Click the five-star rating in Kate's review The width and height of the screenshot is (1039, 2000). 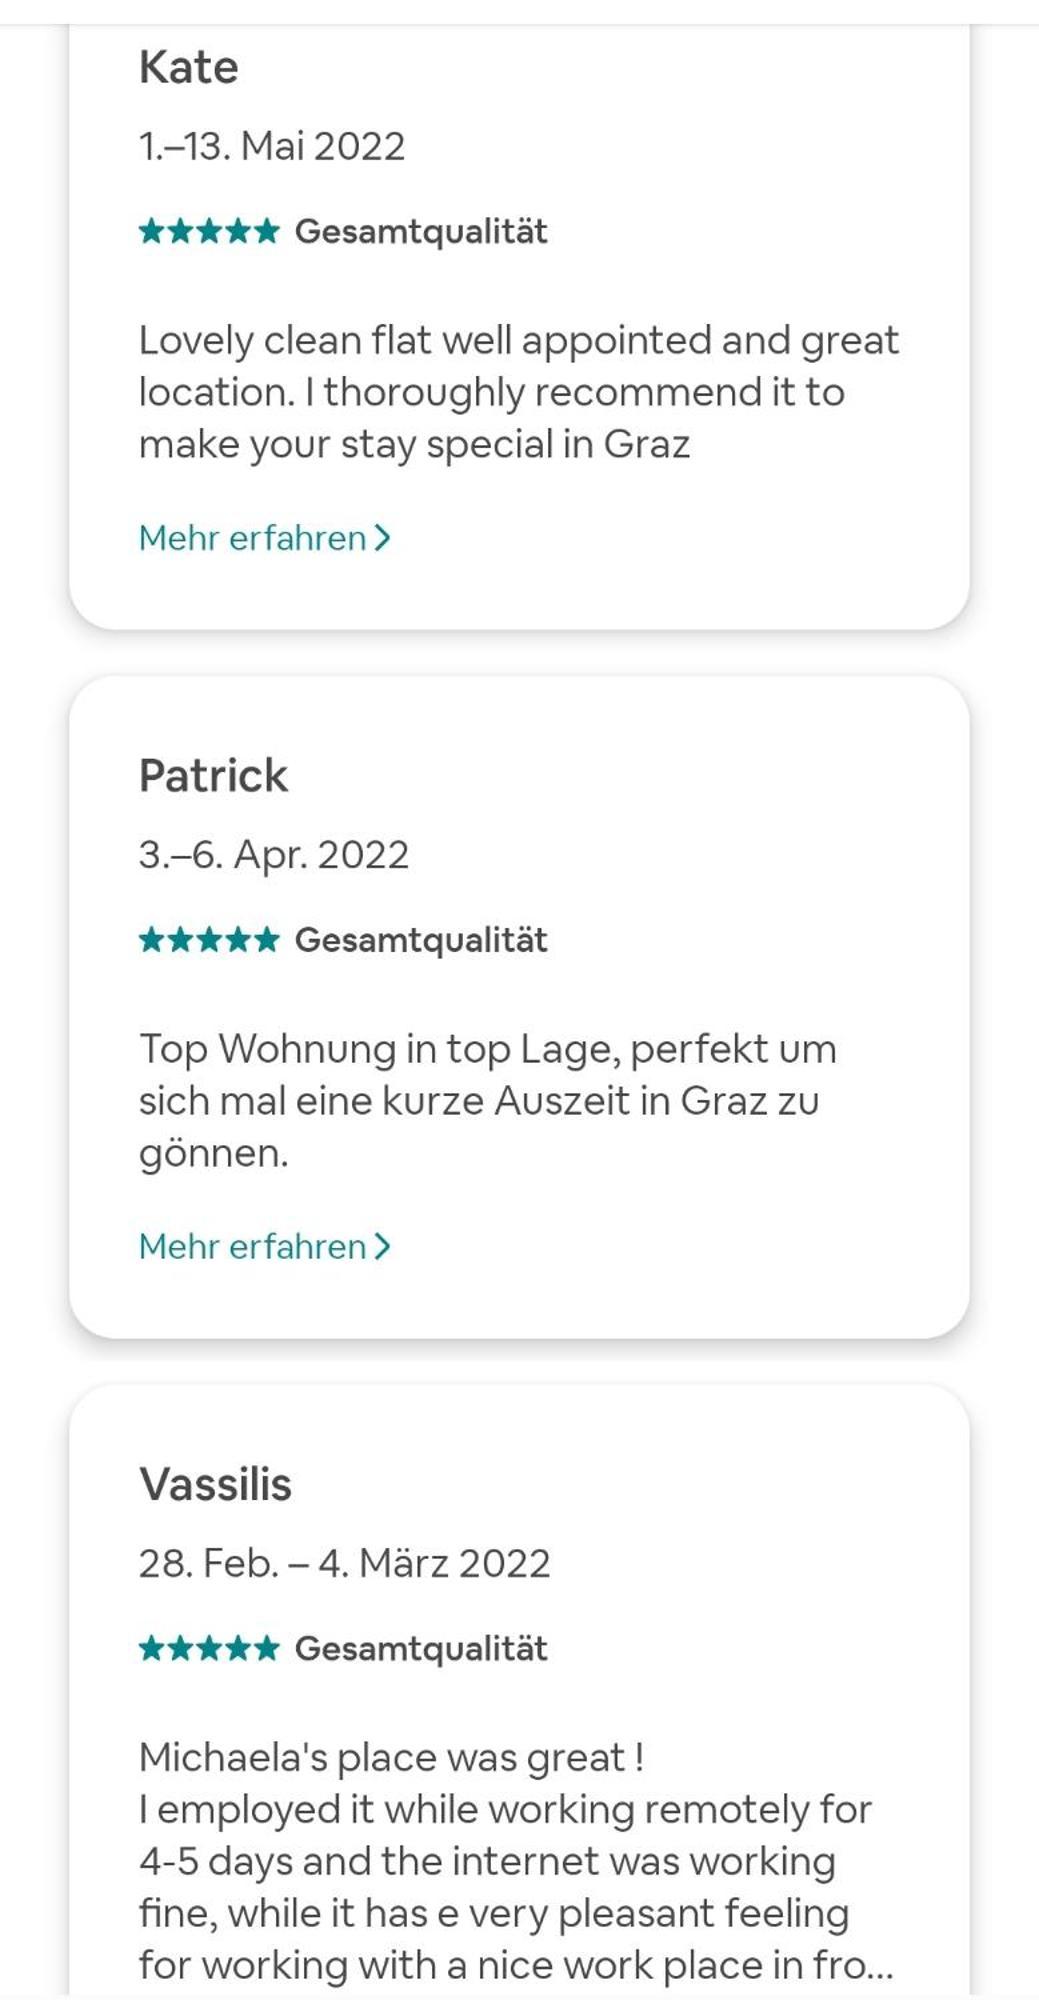pos(209,232)
